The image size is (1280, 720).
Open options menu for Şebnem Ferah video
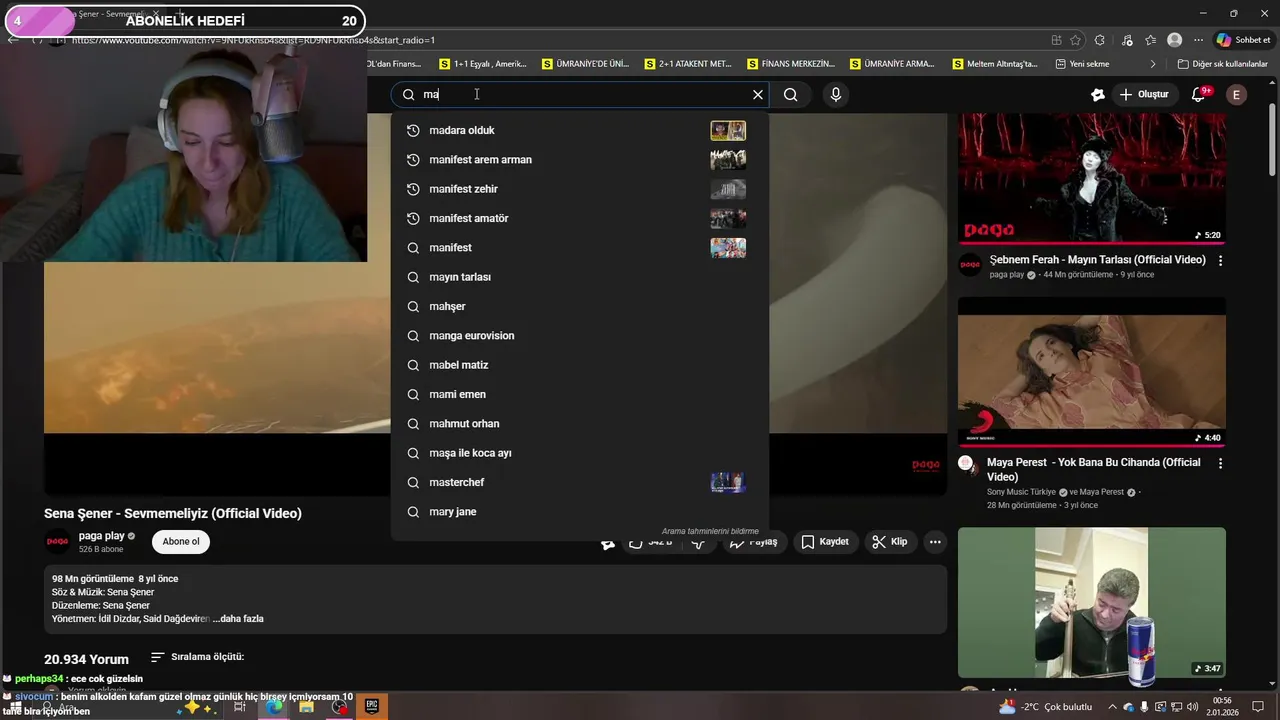pyautogui.click(x=1220, y=261)
